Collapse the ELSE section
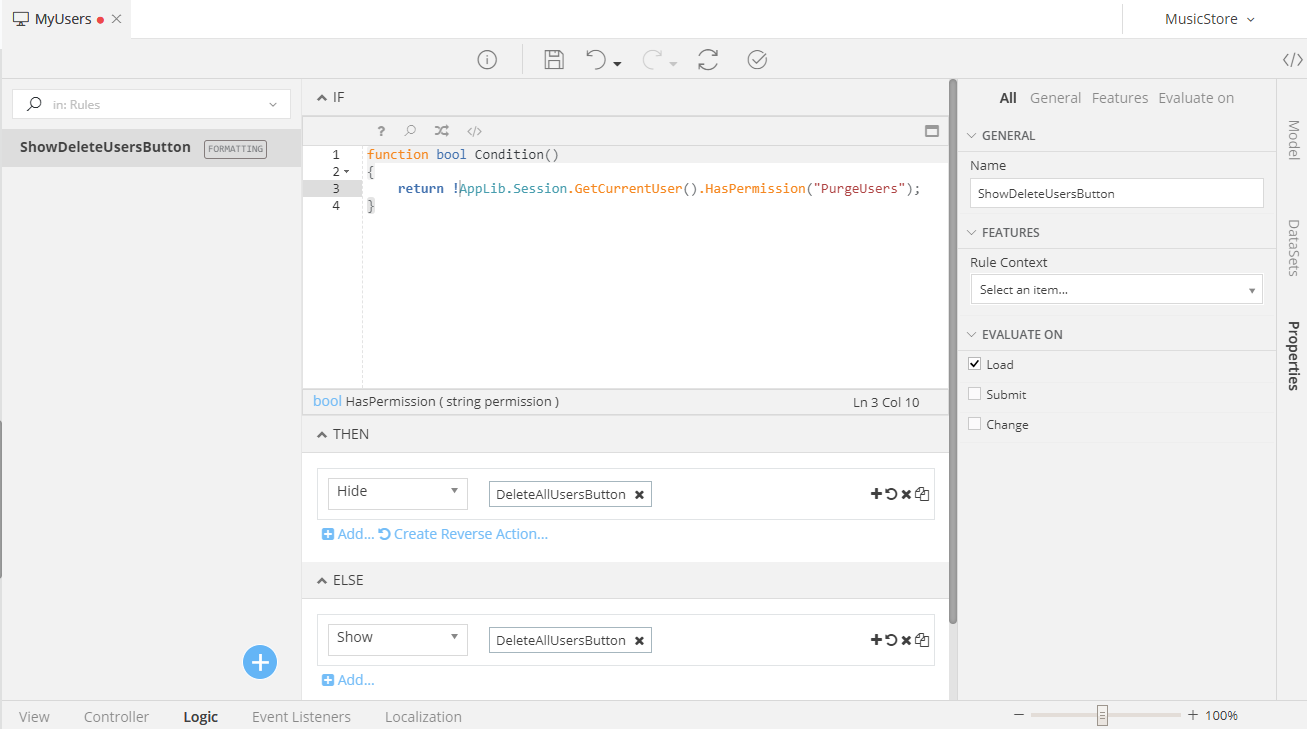Image resolution: width=1307 pixels, height=729 pixels. [322, 580]
